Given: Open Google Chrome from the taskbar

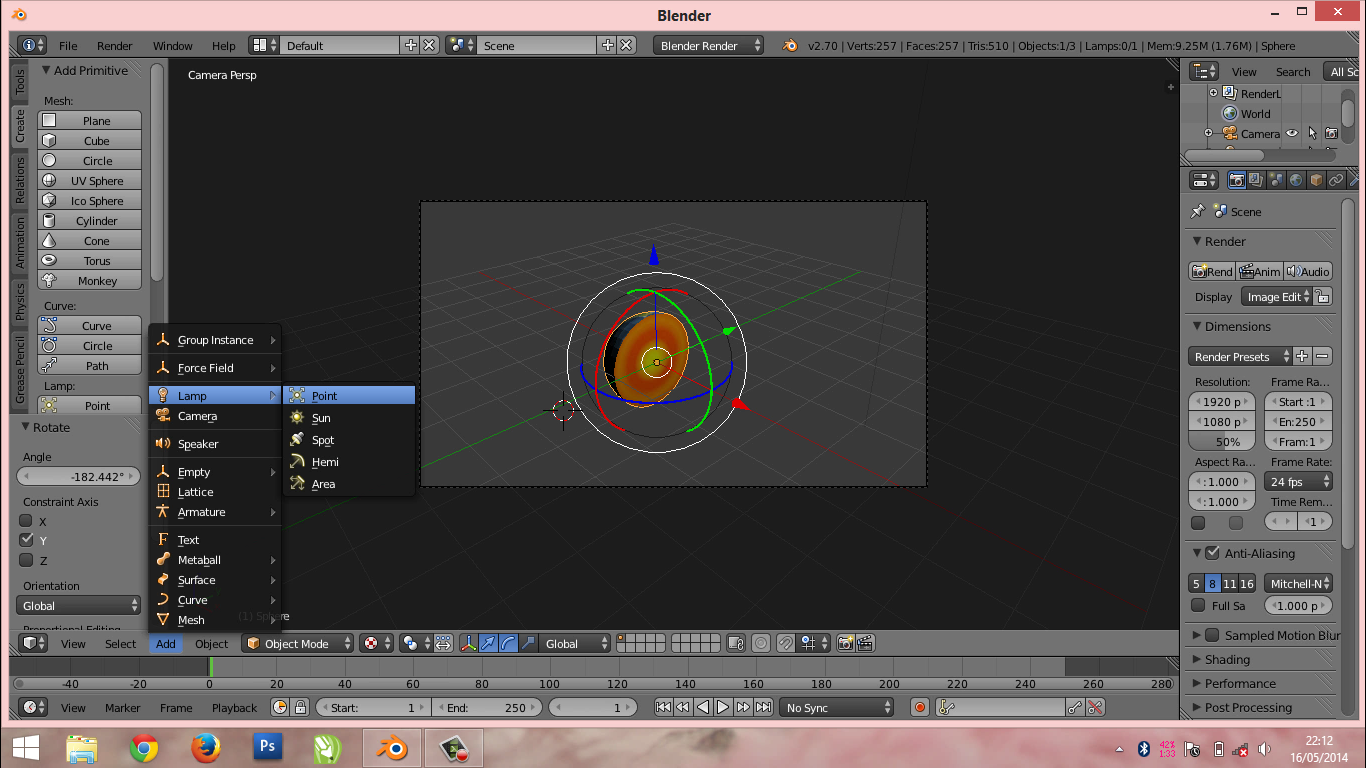Looking at the screenshot, I should 144,747.
